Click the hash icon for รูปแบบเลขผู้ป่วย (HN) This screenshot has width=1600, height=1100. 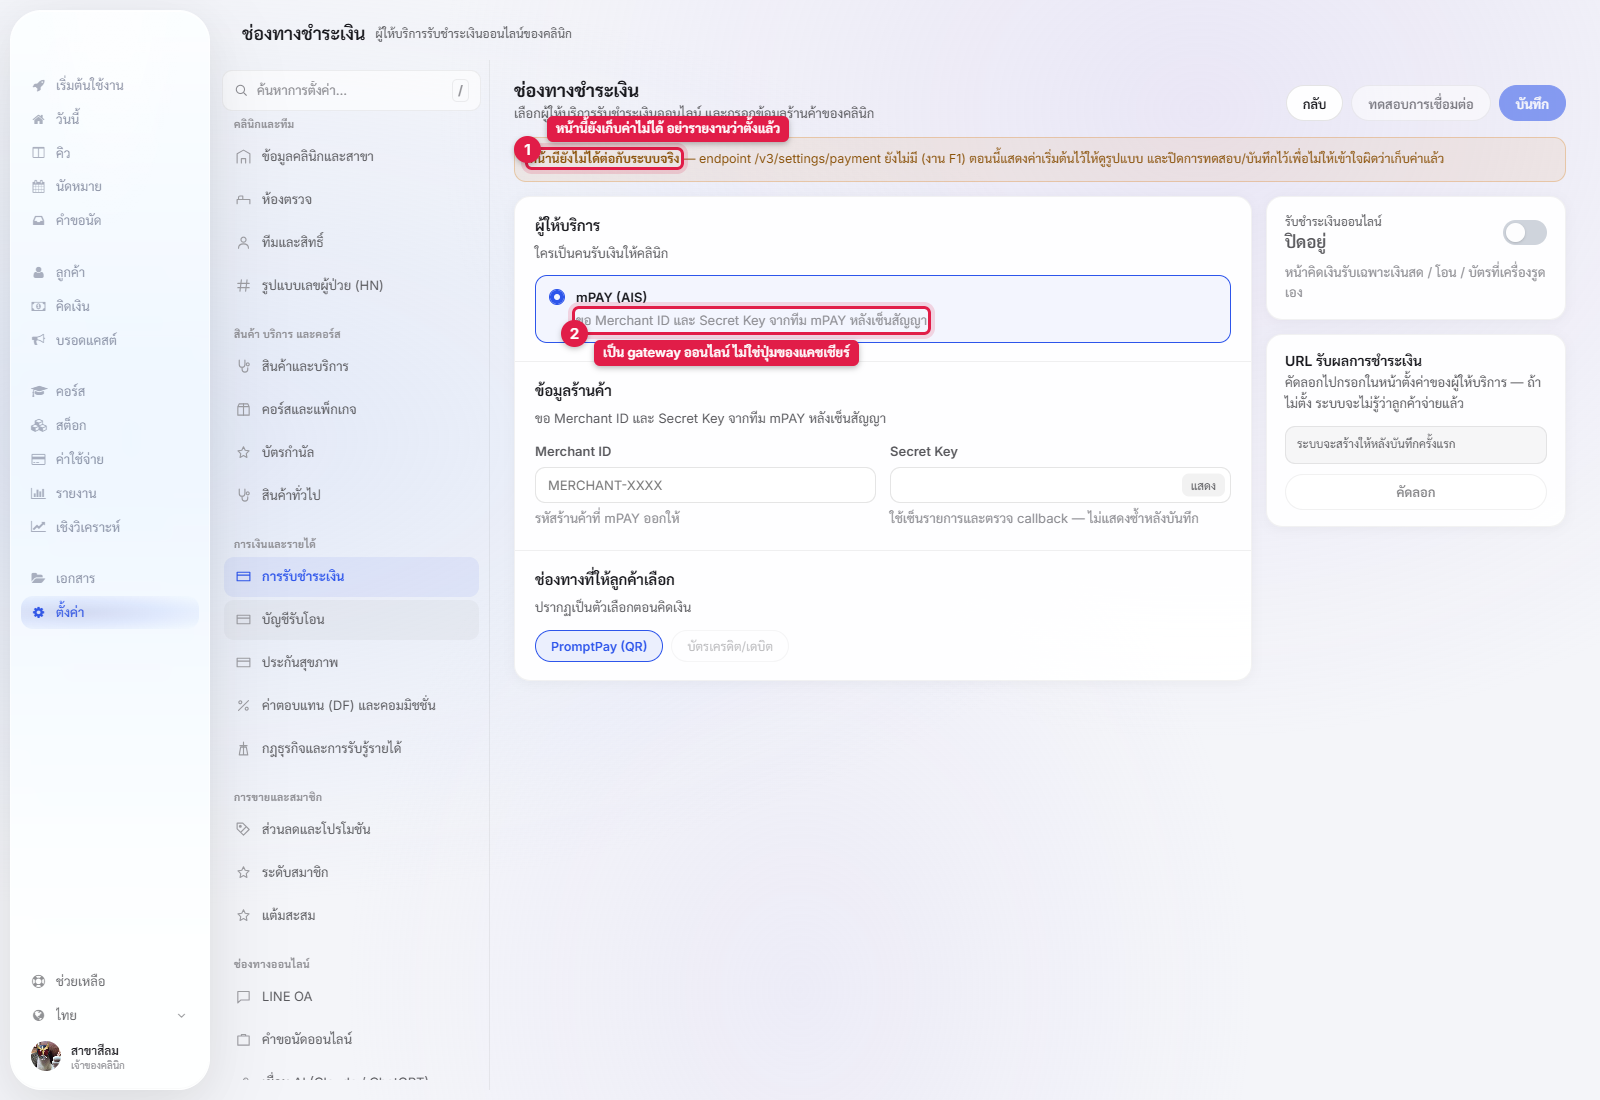243,286
